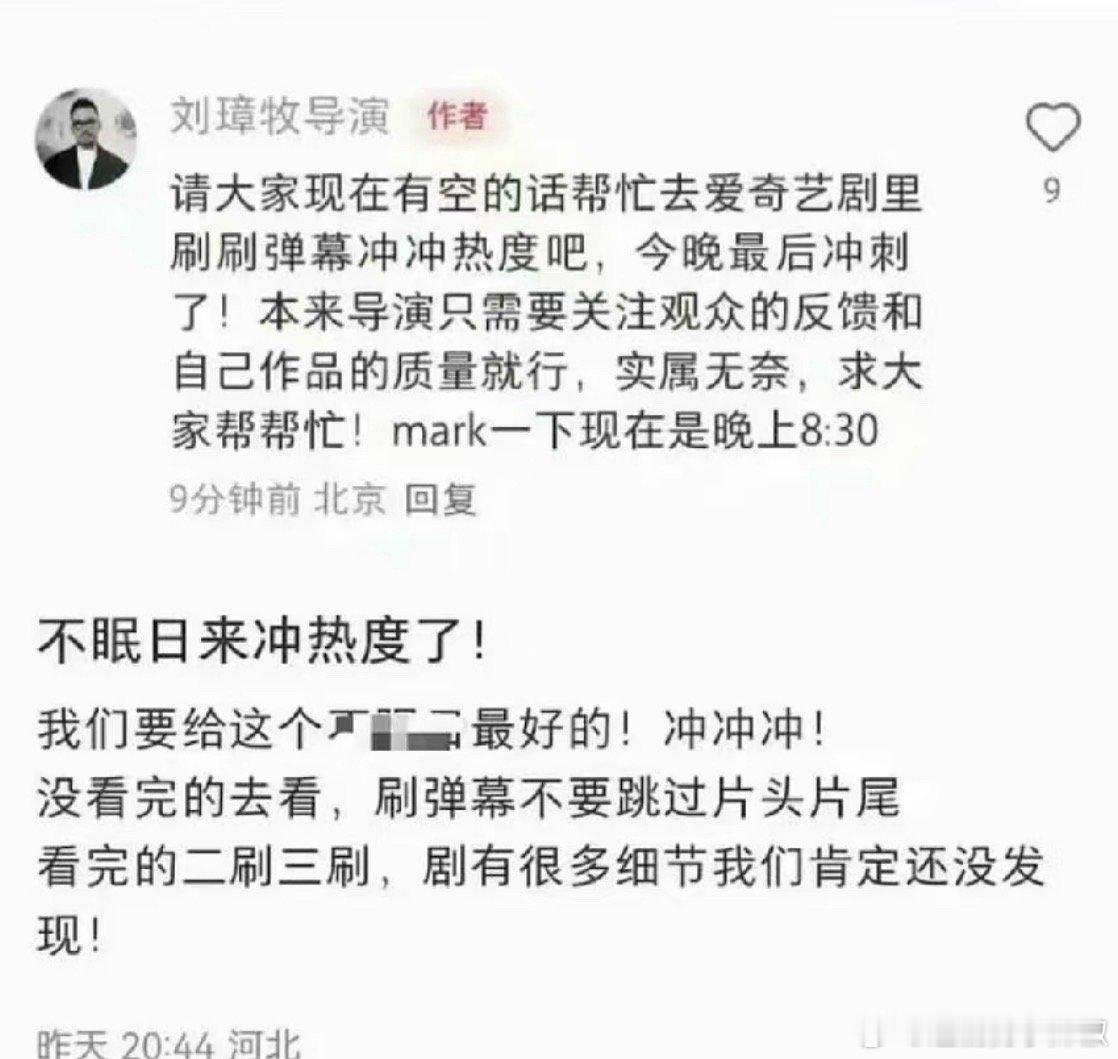Click the 作者 author badge
1118x1059 pixels.
click(457, 116)
